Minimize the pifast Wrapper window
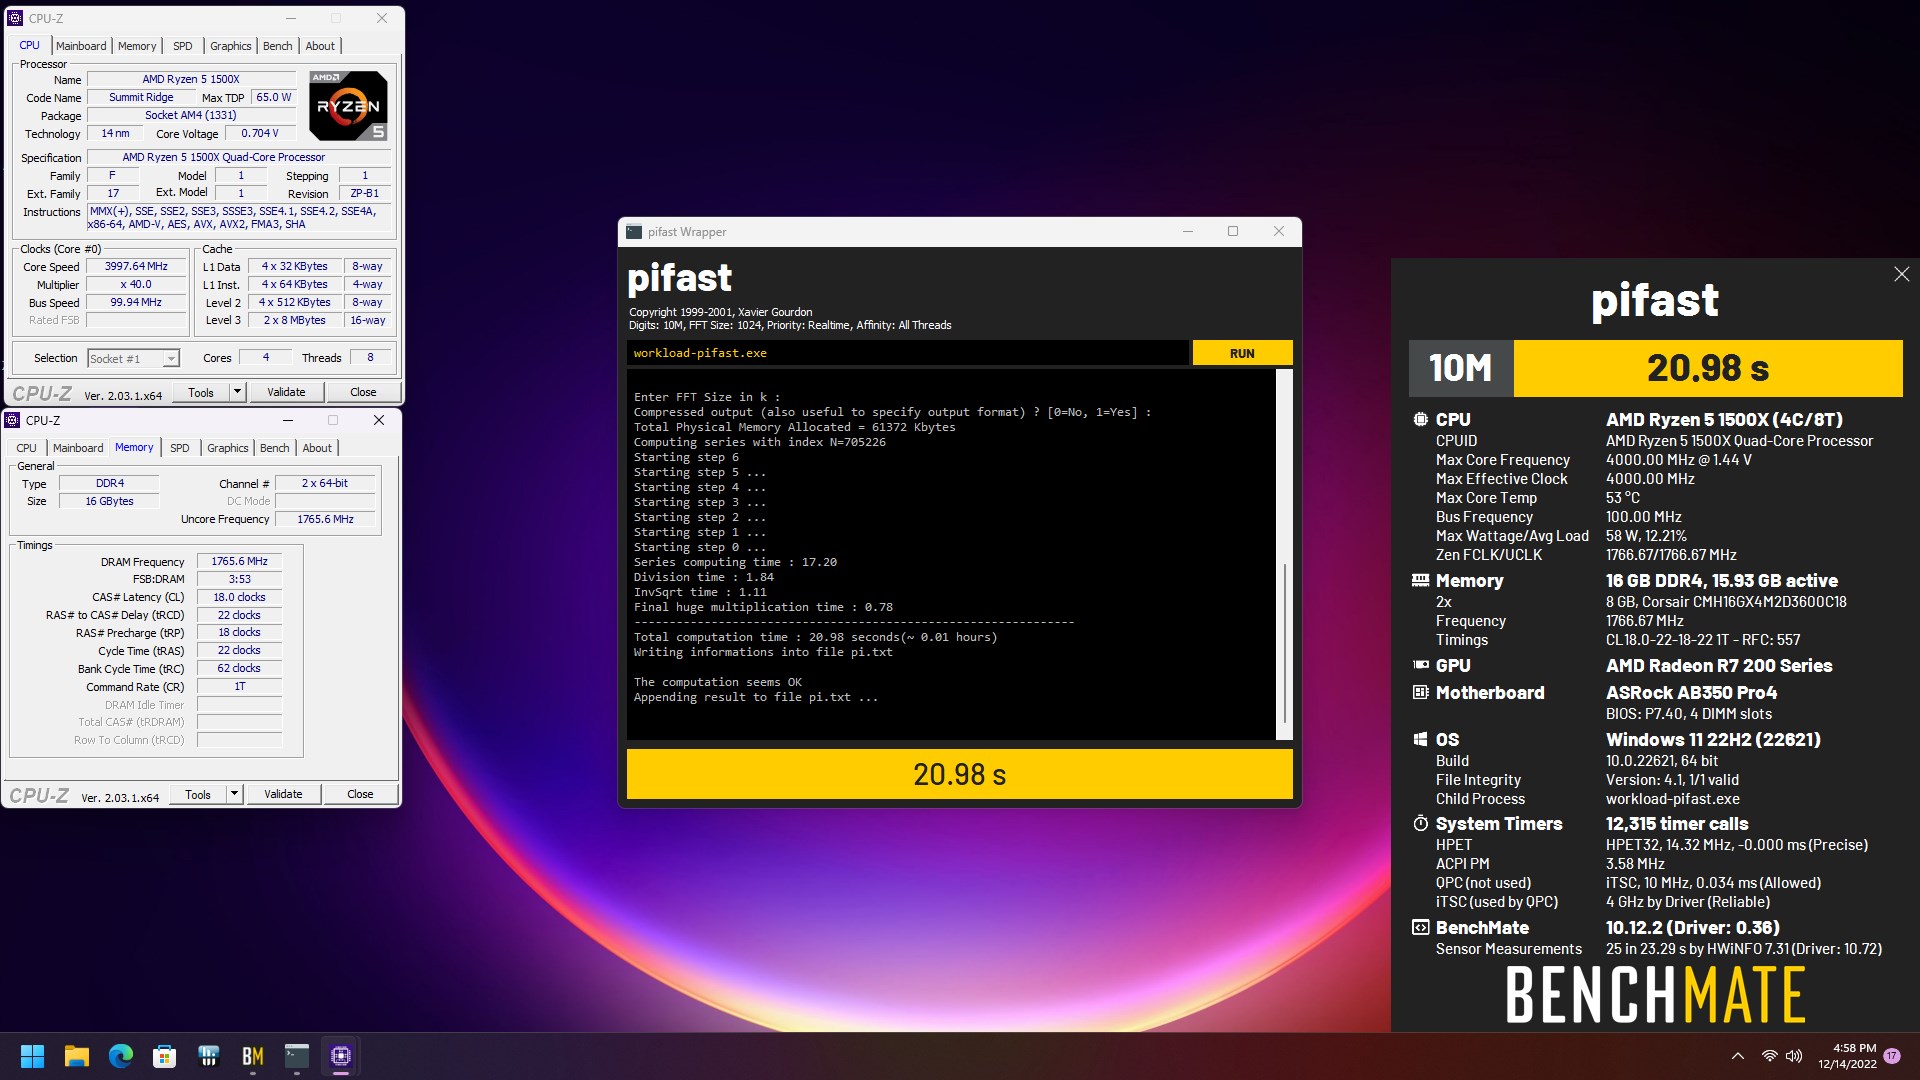Screen dimensions: 1920x1080 click(x=1188, y=231)
